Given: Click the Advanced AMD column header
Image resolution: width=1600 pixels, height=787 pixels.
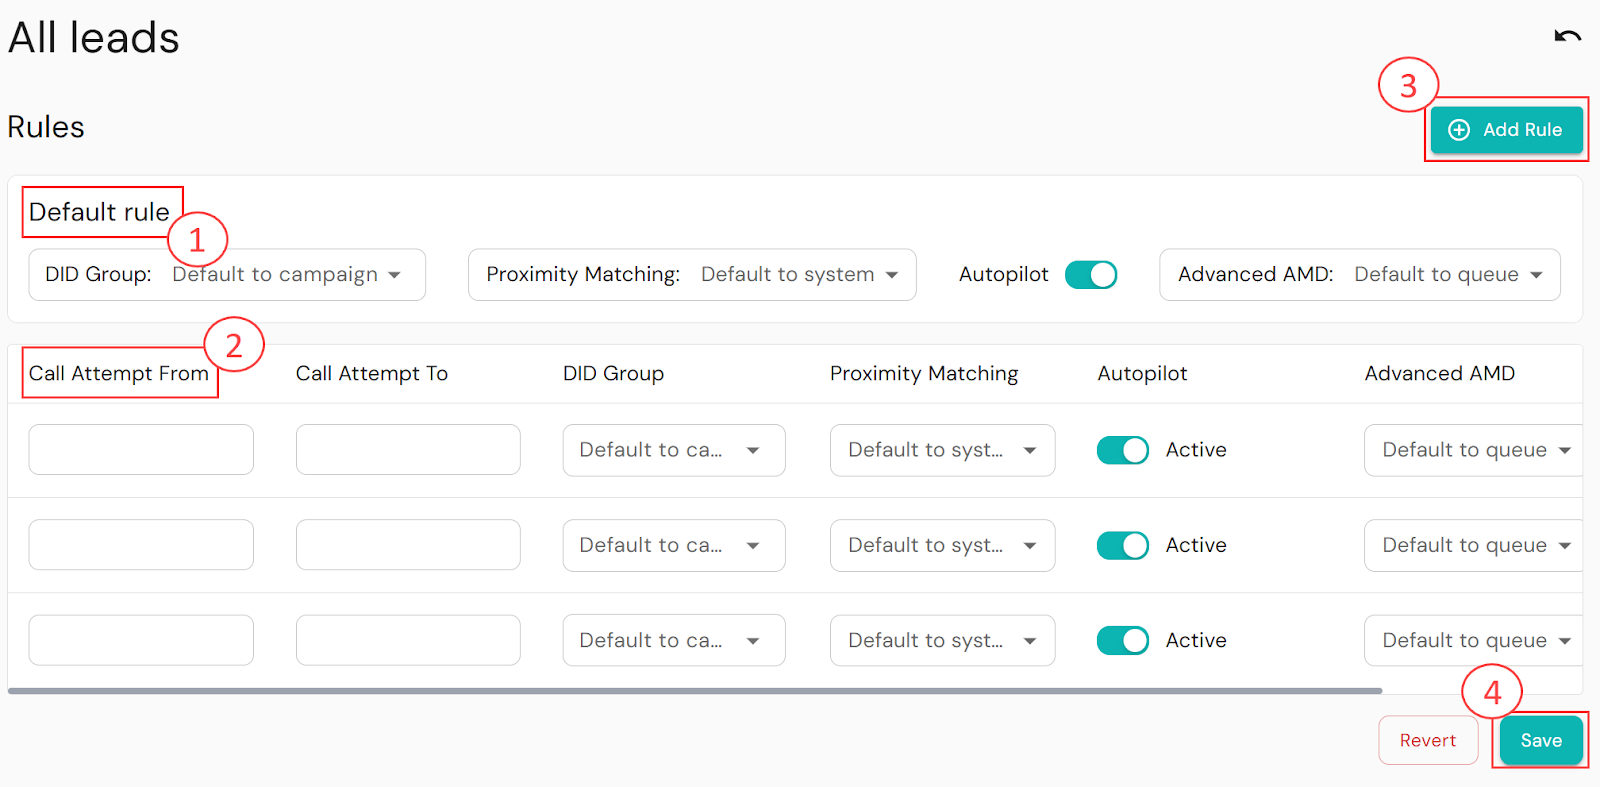Looking at the screenshot, I should pos(1440,374).
